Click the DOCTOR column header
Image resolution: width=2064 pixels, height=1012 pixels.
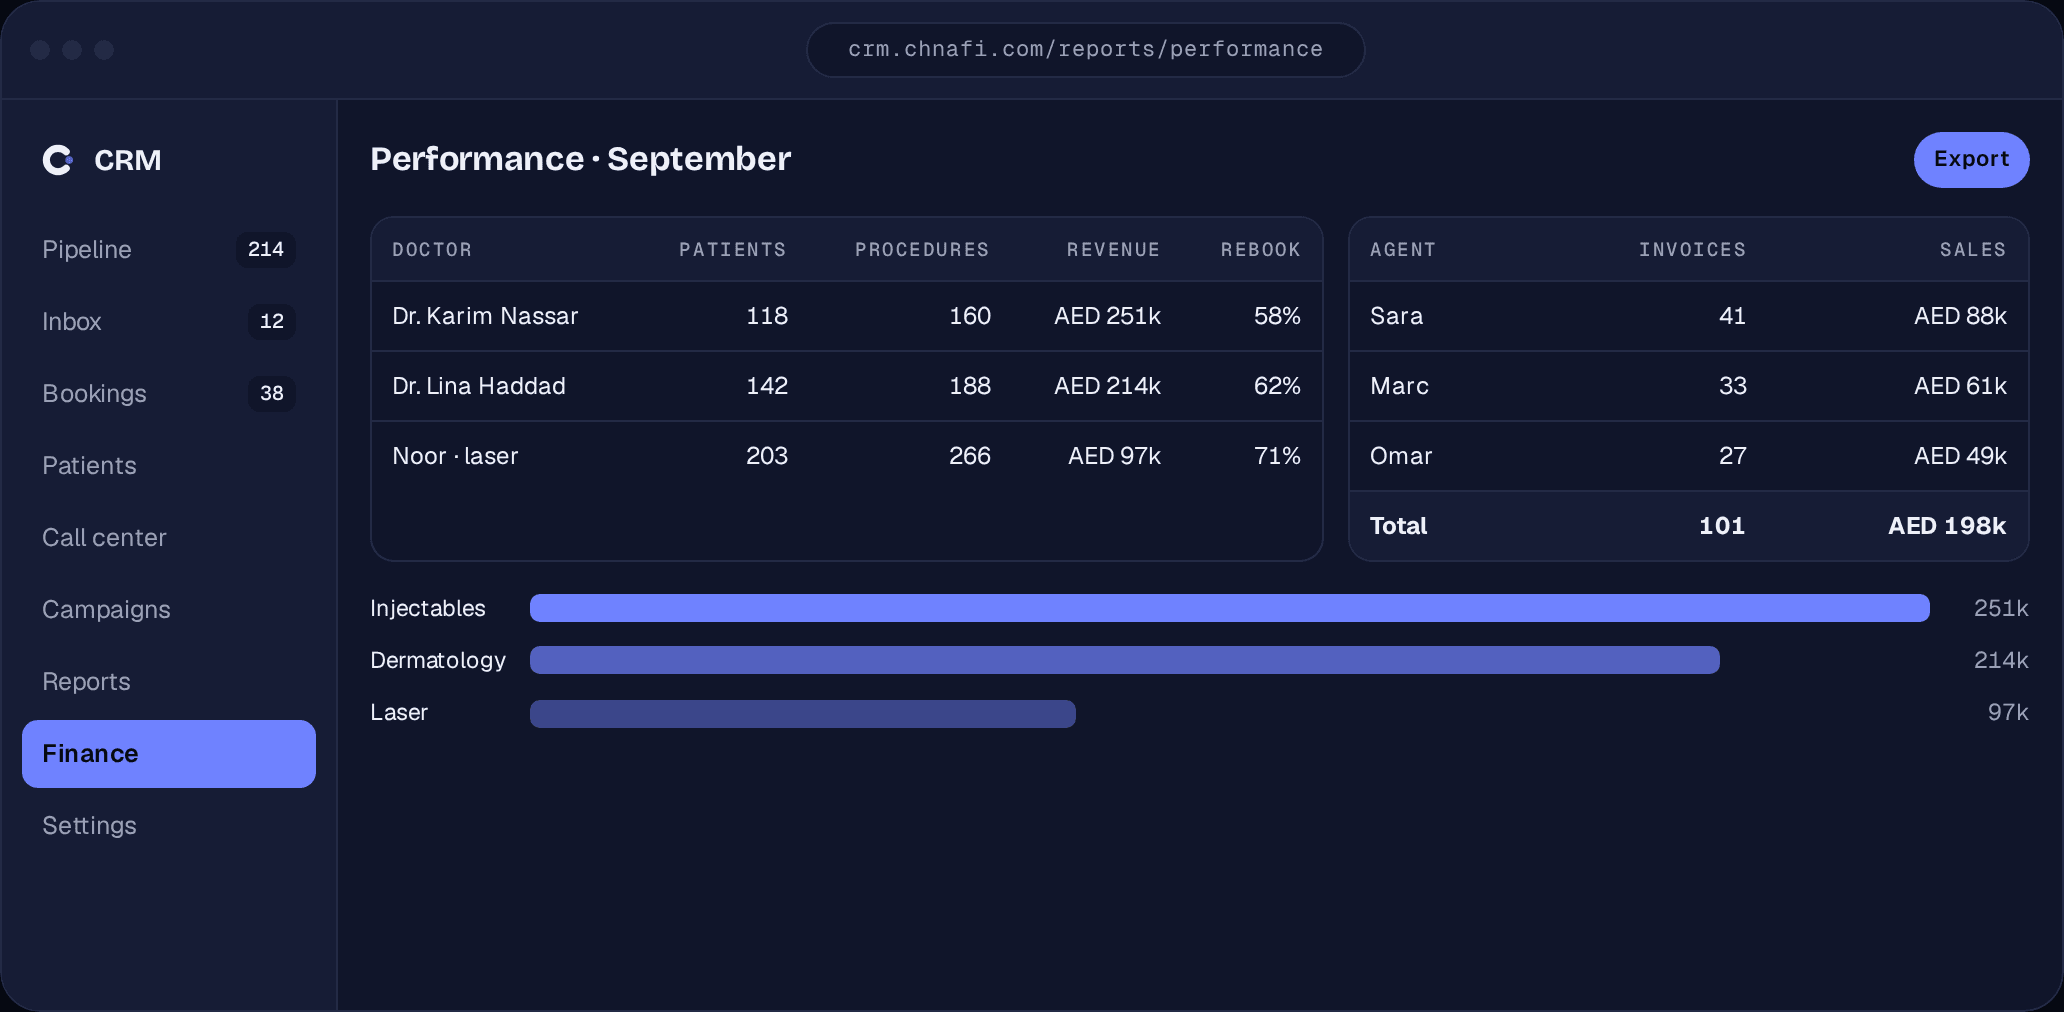pos(432,250)
